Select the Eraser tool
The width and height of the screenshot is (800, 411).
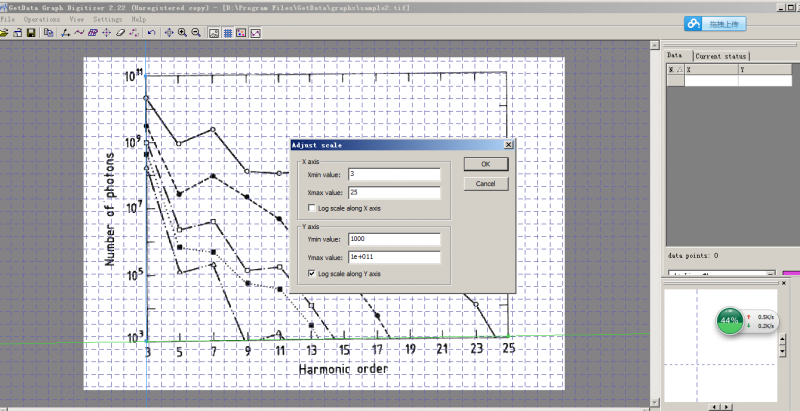coord(120,33)
